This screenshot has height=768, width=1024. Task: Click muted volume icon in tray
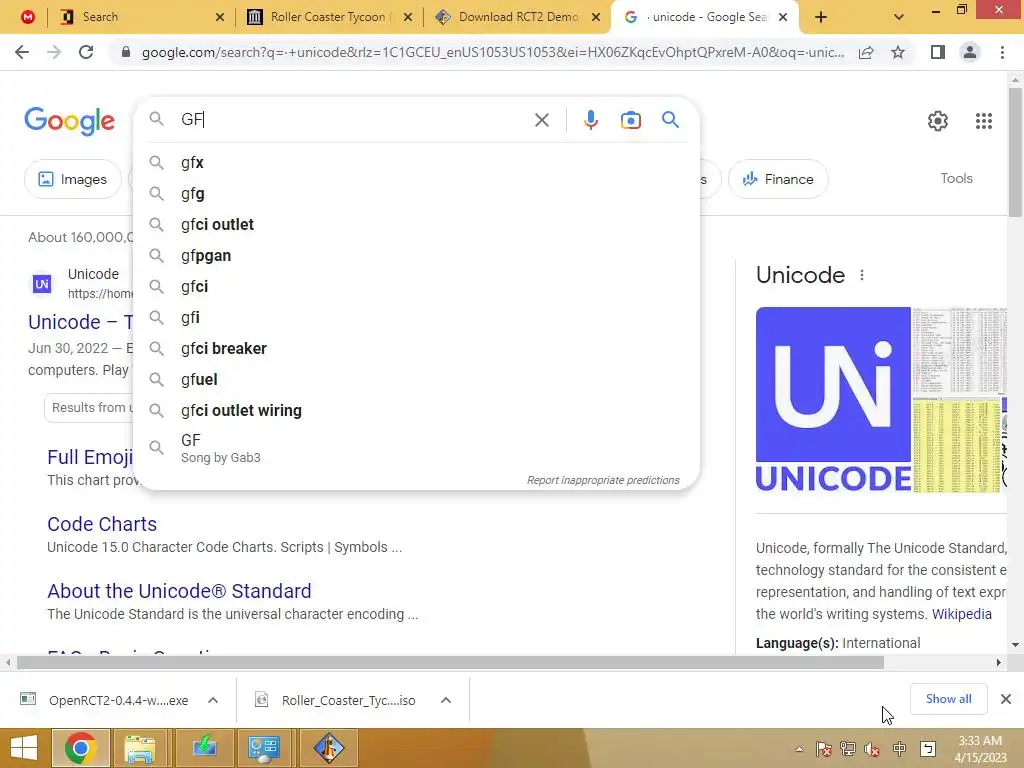pos(871,749)
